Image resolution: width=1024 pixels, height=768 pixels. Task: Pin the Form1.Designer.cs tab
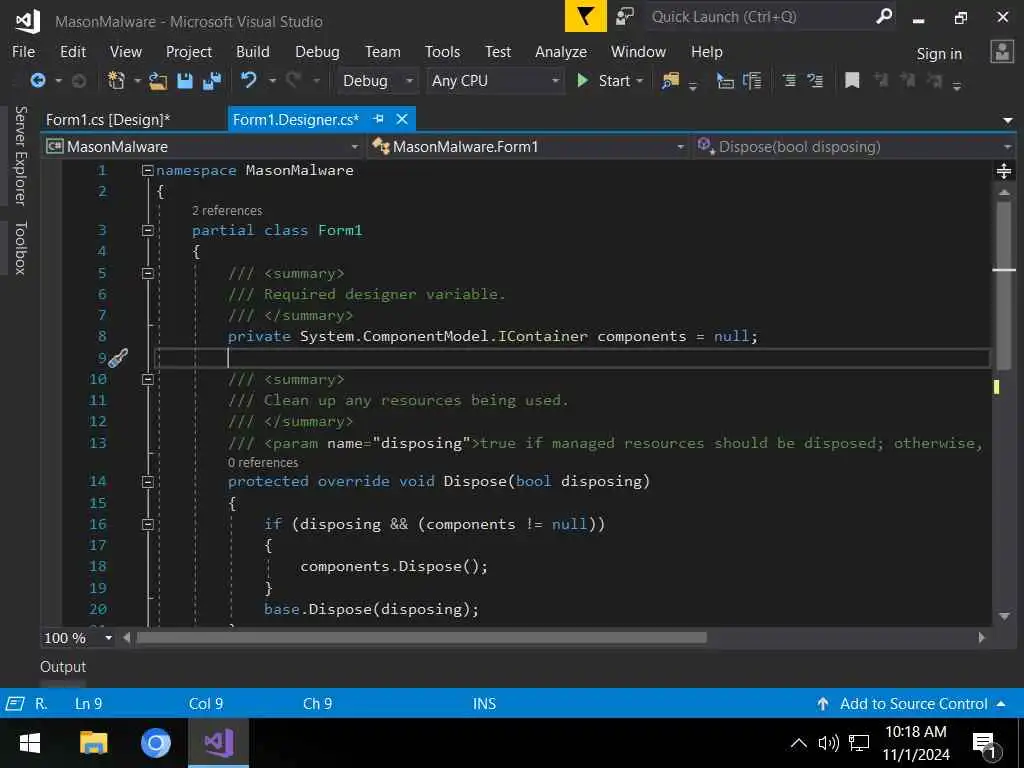pos(378,119)
